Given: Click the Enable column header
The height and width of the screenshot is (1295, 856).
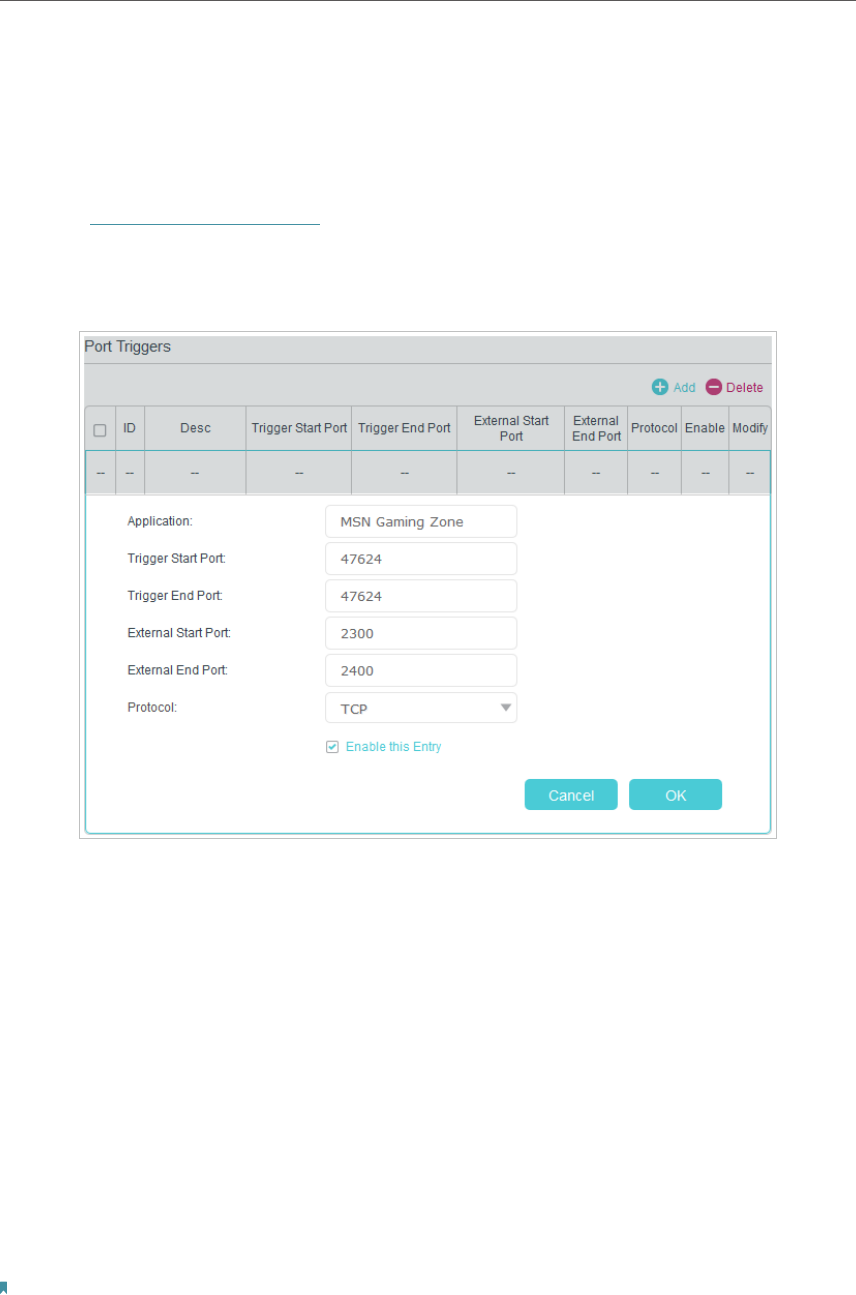Looking at the screenshot, I should coord(705,428).
